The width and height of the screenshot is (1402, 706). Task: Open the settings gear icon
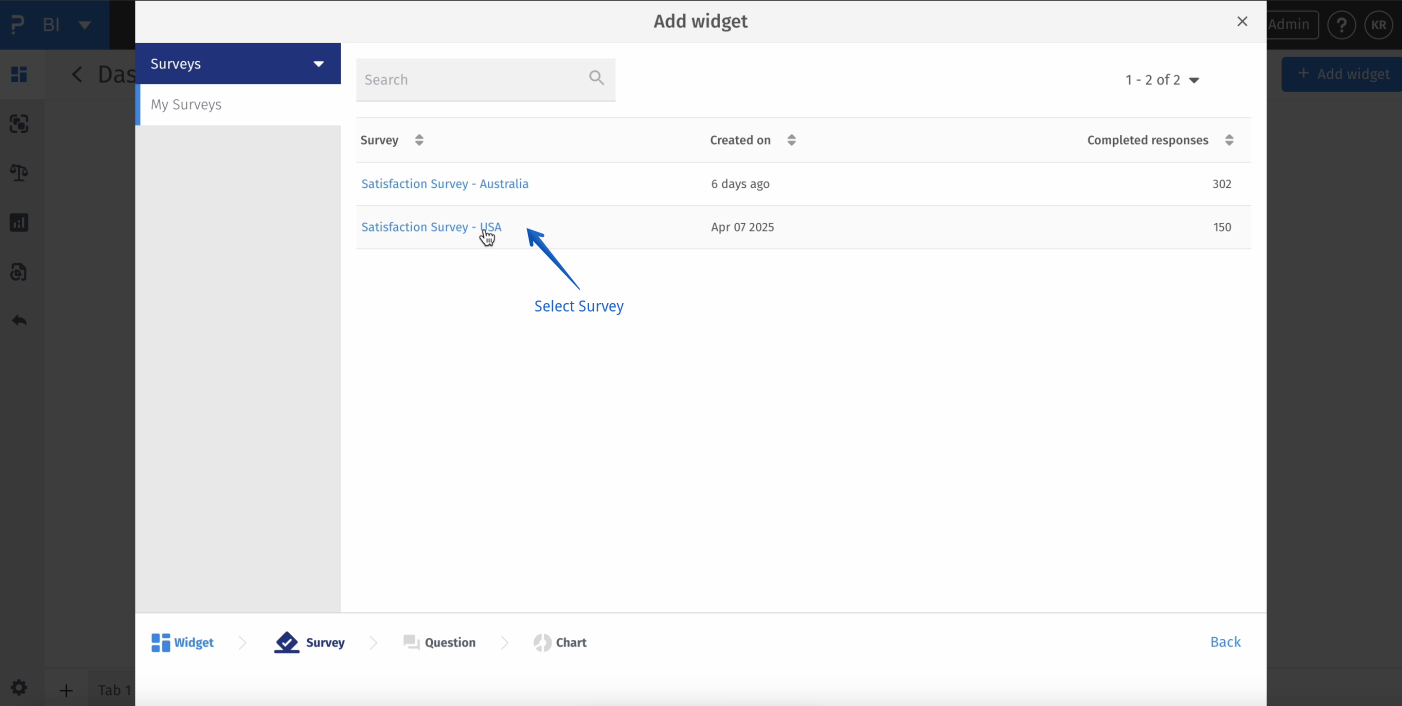pyautogui.click(x=19, y=688)
